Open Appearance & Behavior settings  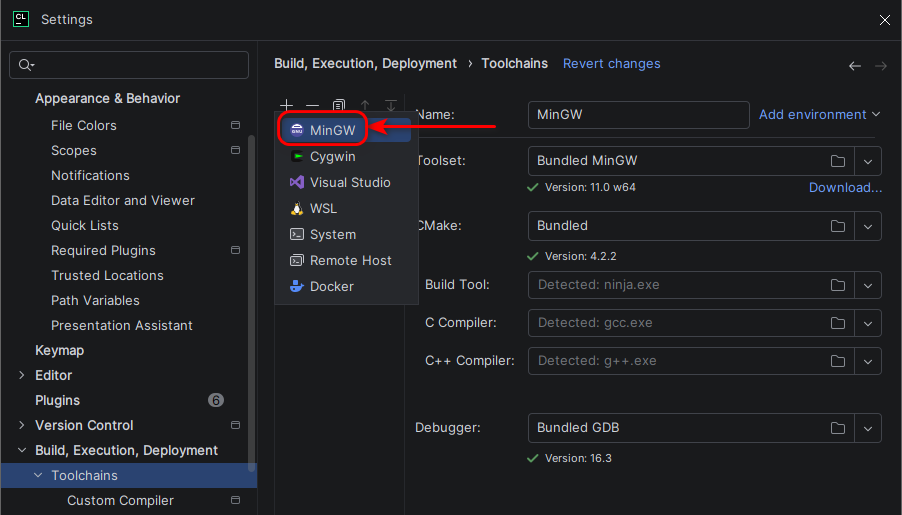(x=108, y=98)
